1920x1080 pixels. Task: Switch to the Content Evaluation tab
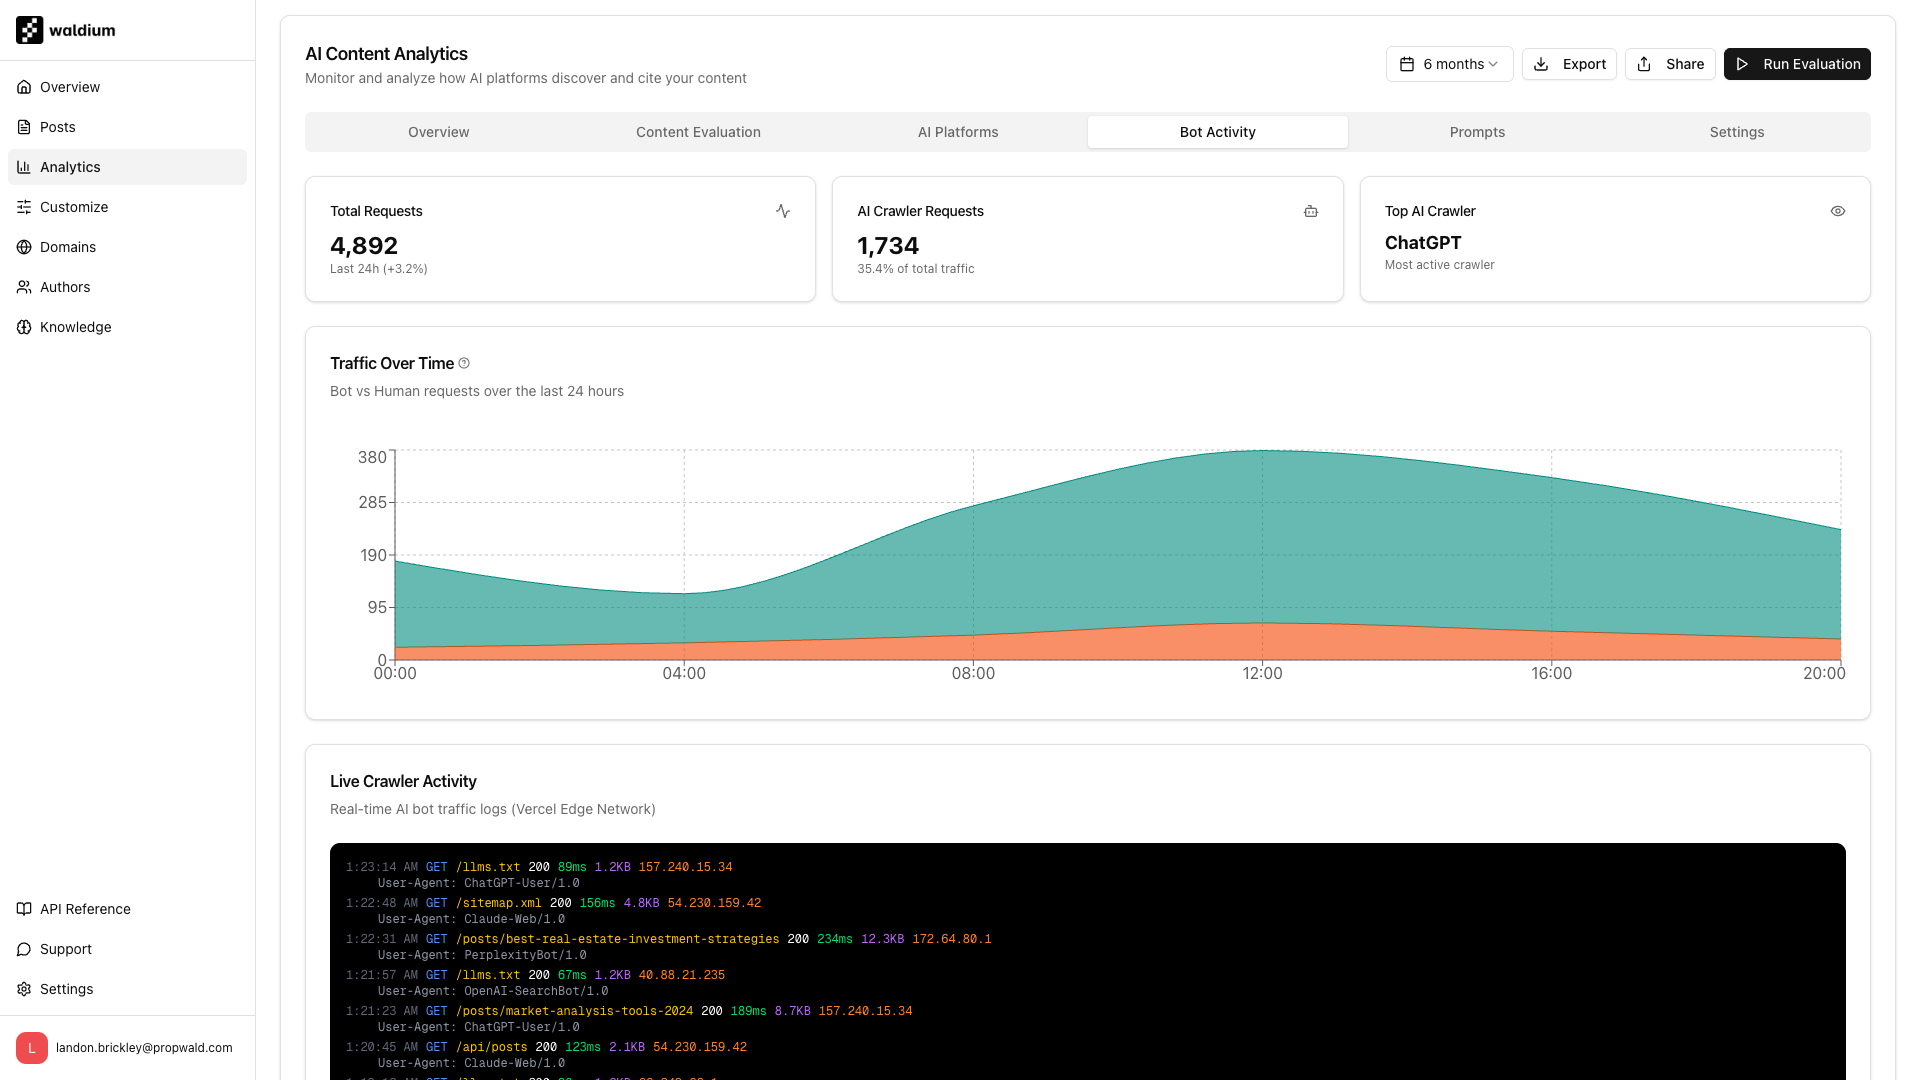tap(698, 132)
